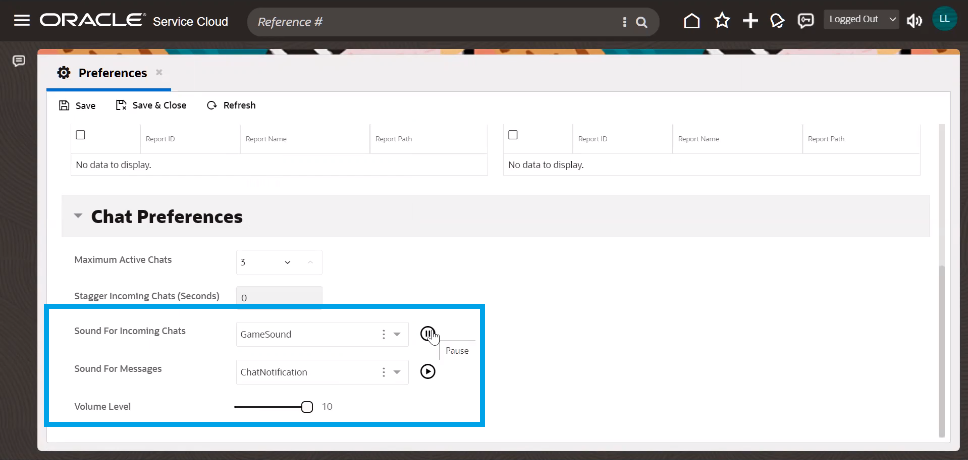Play the Sound For Messages preview
Viewport: 968px width, 460px height.
click(428, 371)
